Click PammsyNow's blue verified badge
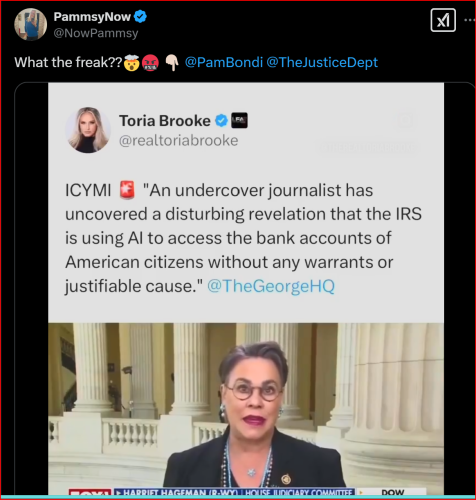 click(140, 16)
